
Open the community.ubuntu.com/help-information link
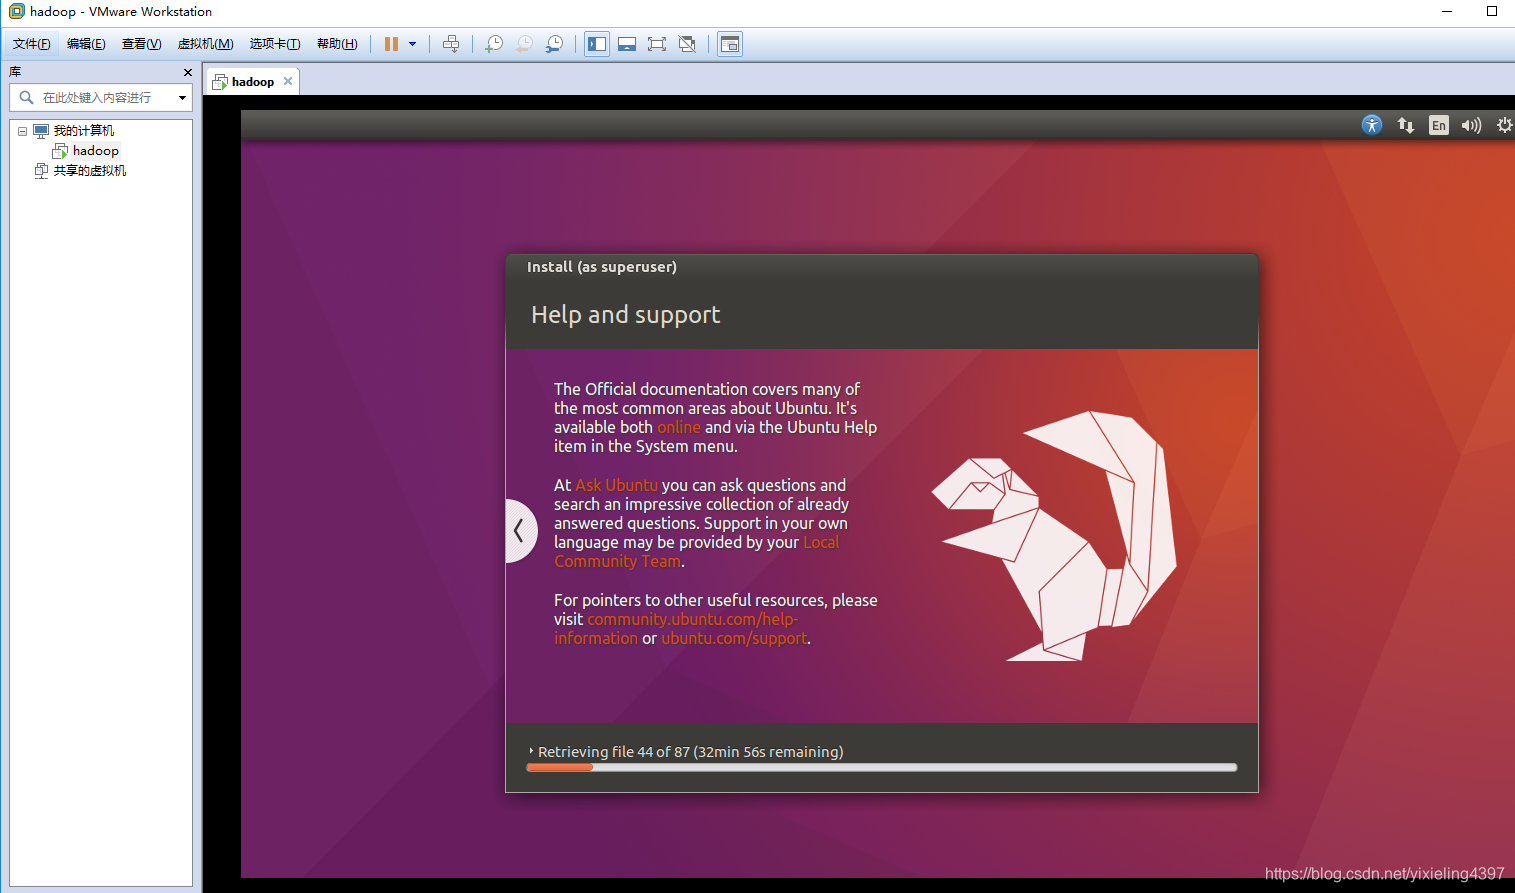(676, 629)
